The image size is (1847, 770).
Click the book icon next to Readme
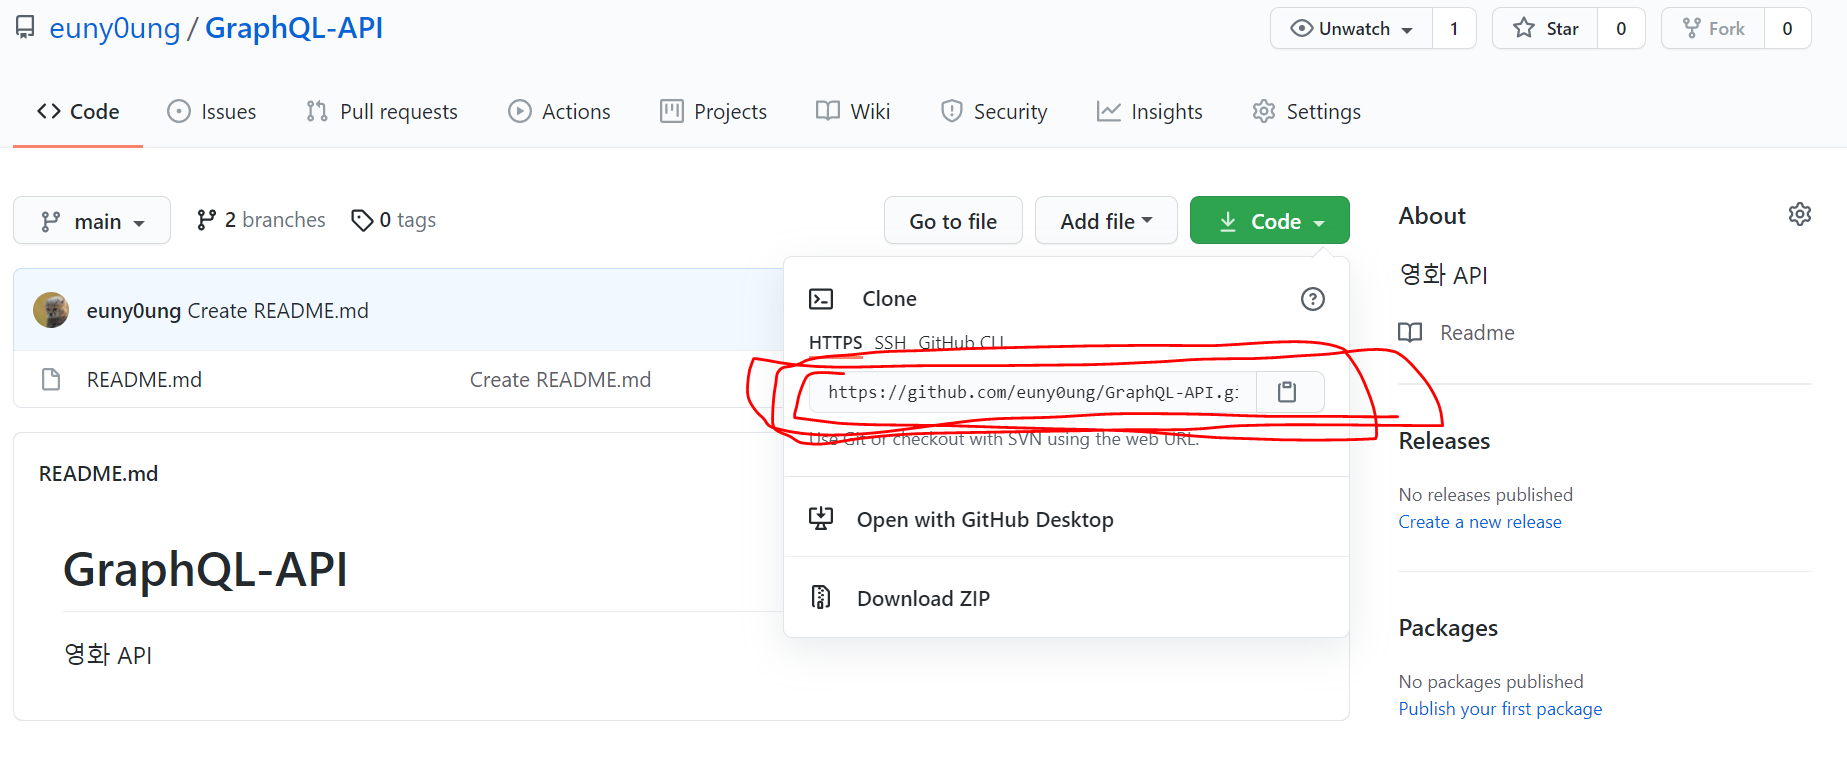1410,333
